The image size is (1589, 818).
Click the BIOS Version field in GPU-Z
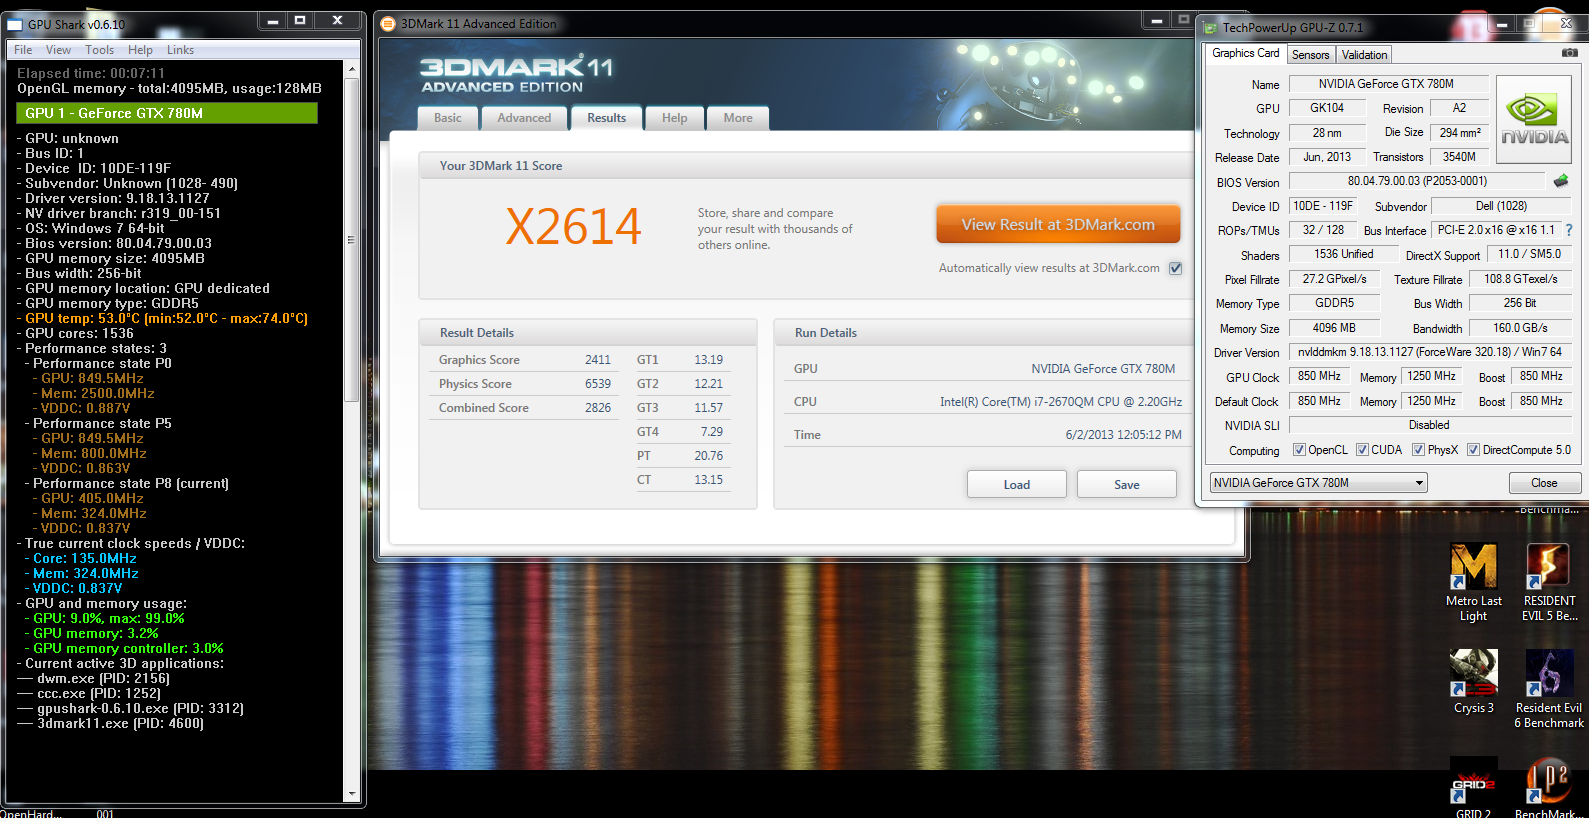(x=1417, y=181)
